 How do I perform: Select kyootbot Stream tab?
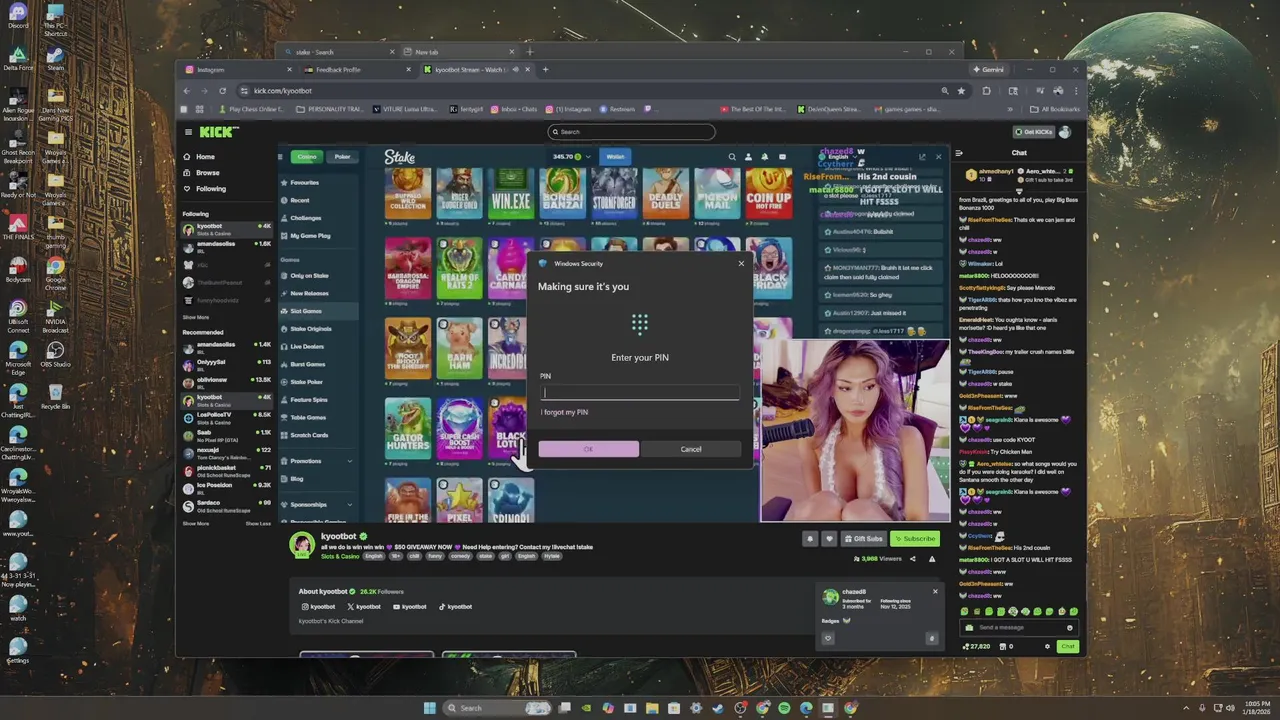click(475, 69)
